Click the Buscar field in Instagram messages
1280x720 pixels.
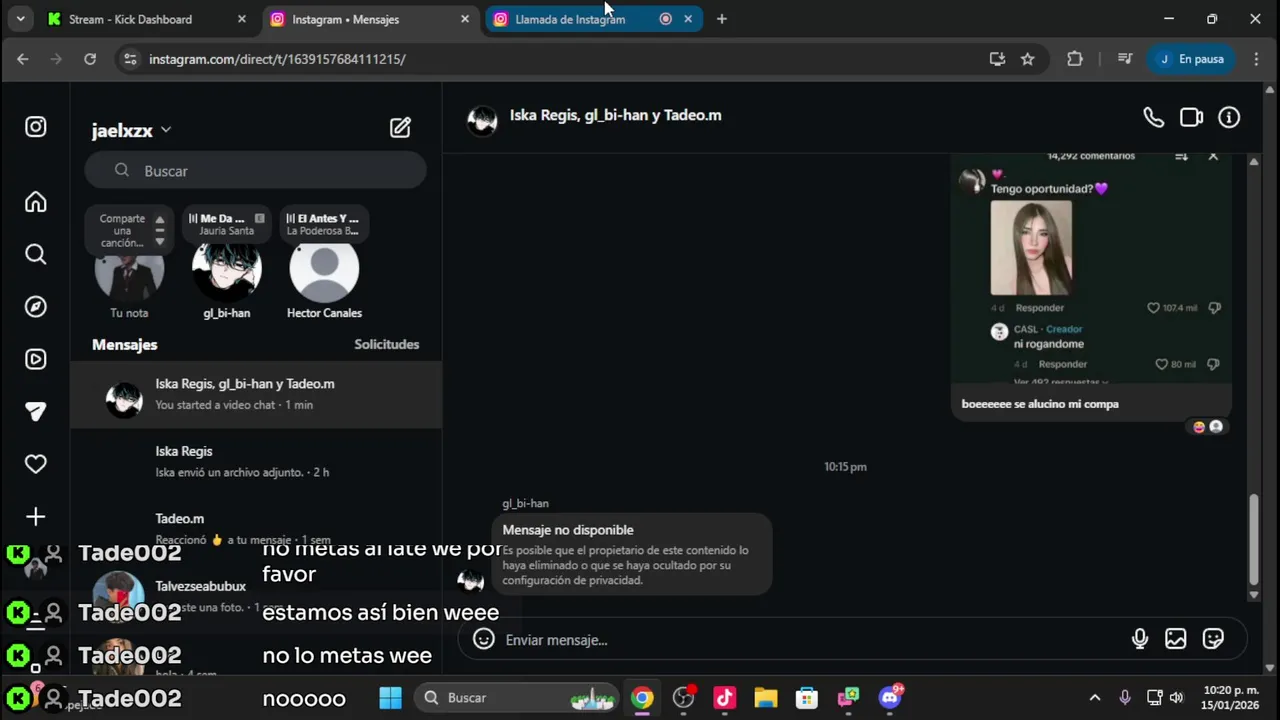pos(256,171)
